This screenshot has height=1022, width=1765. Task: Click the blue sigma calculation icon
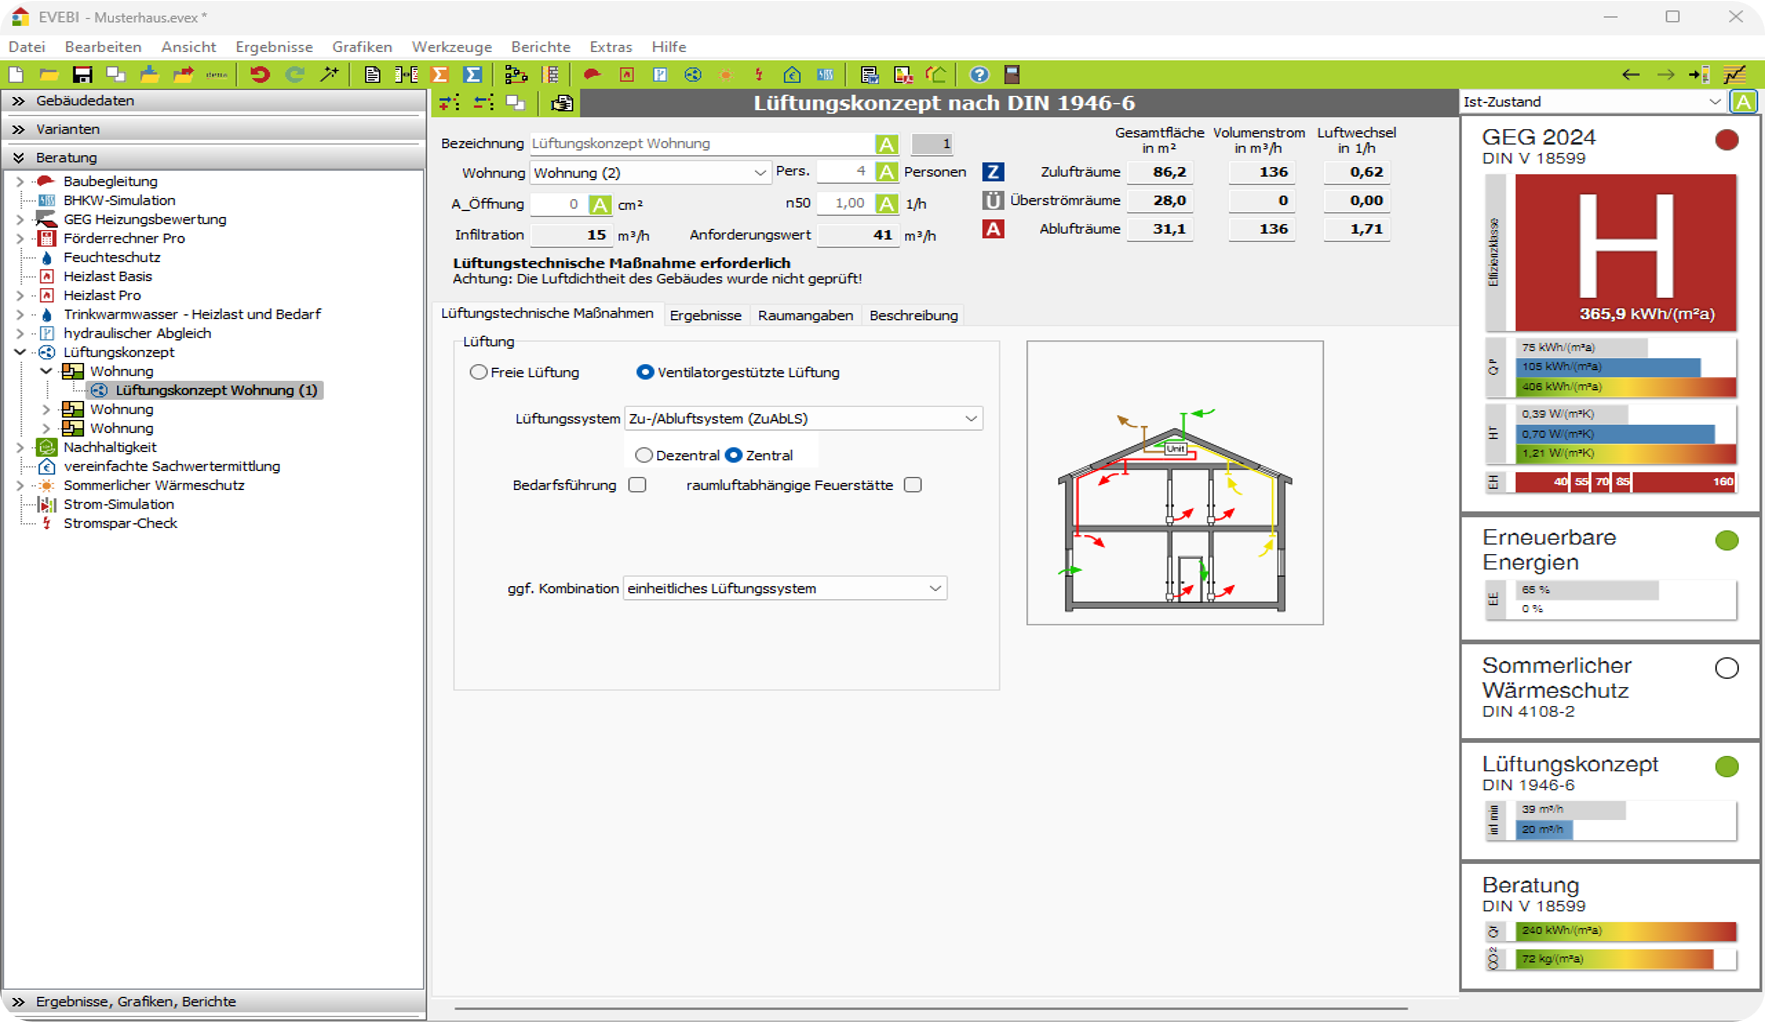coord(473,75)
